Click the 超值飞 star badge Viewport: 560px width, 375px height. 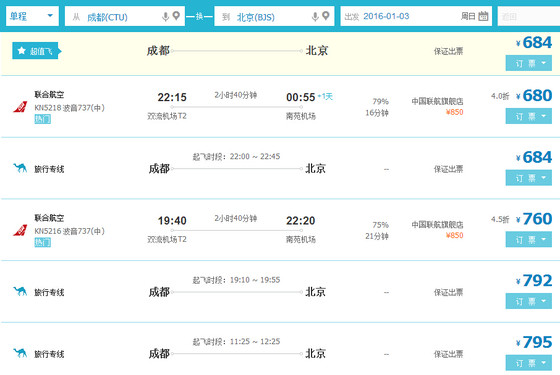36,51
